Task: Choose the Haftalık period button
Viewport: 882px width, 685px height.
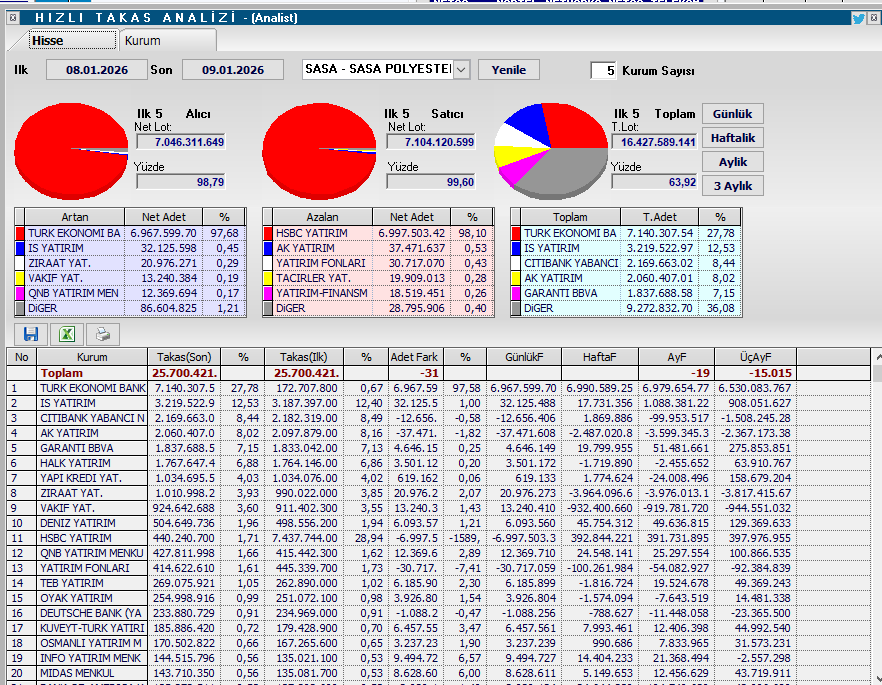Action: click(x=732, y=138)
